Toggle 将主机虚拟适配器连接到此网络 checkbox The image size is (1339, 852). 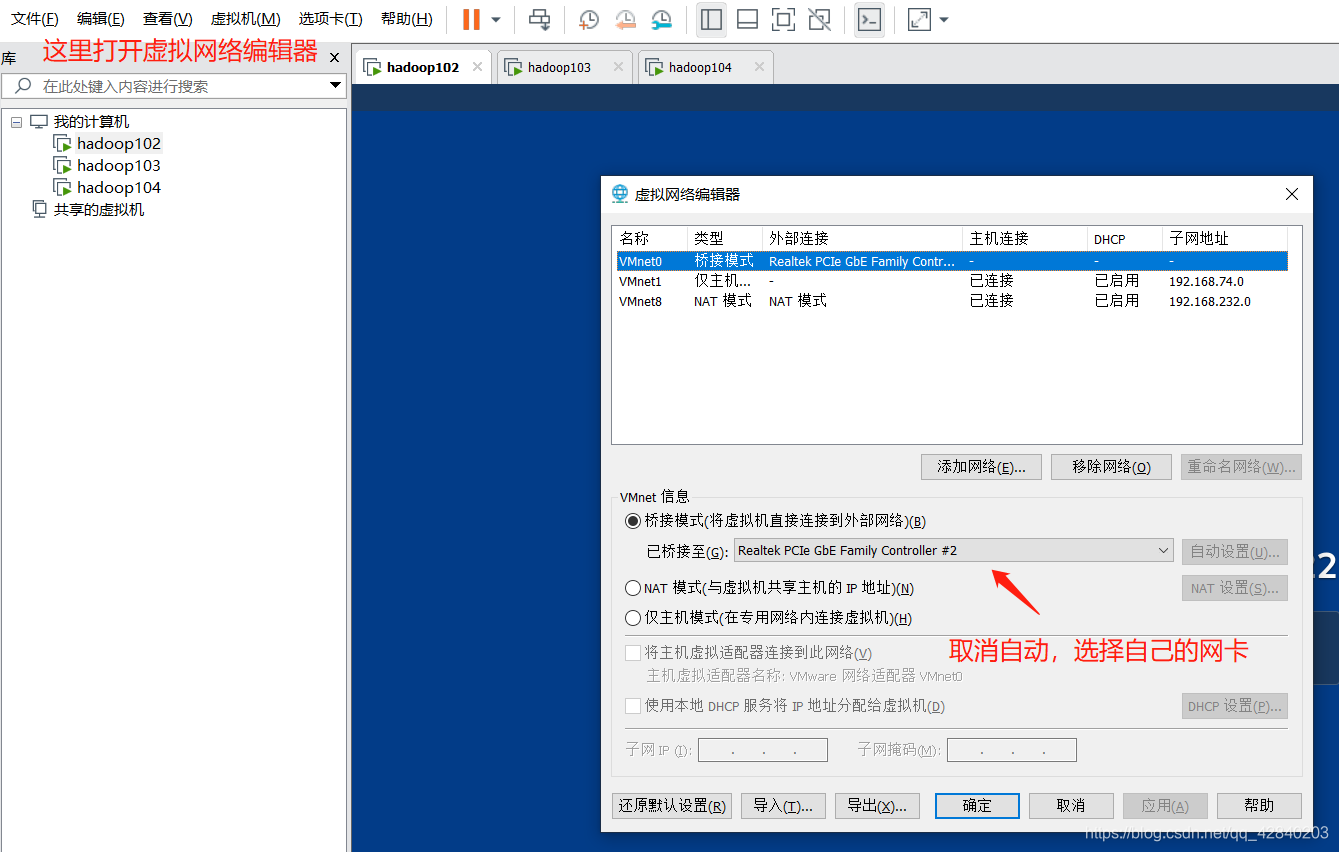[633, 653]
